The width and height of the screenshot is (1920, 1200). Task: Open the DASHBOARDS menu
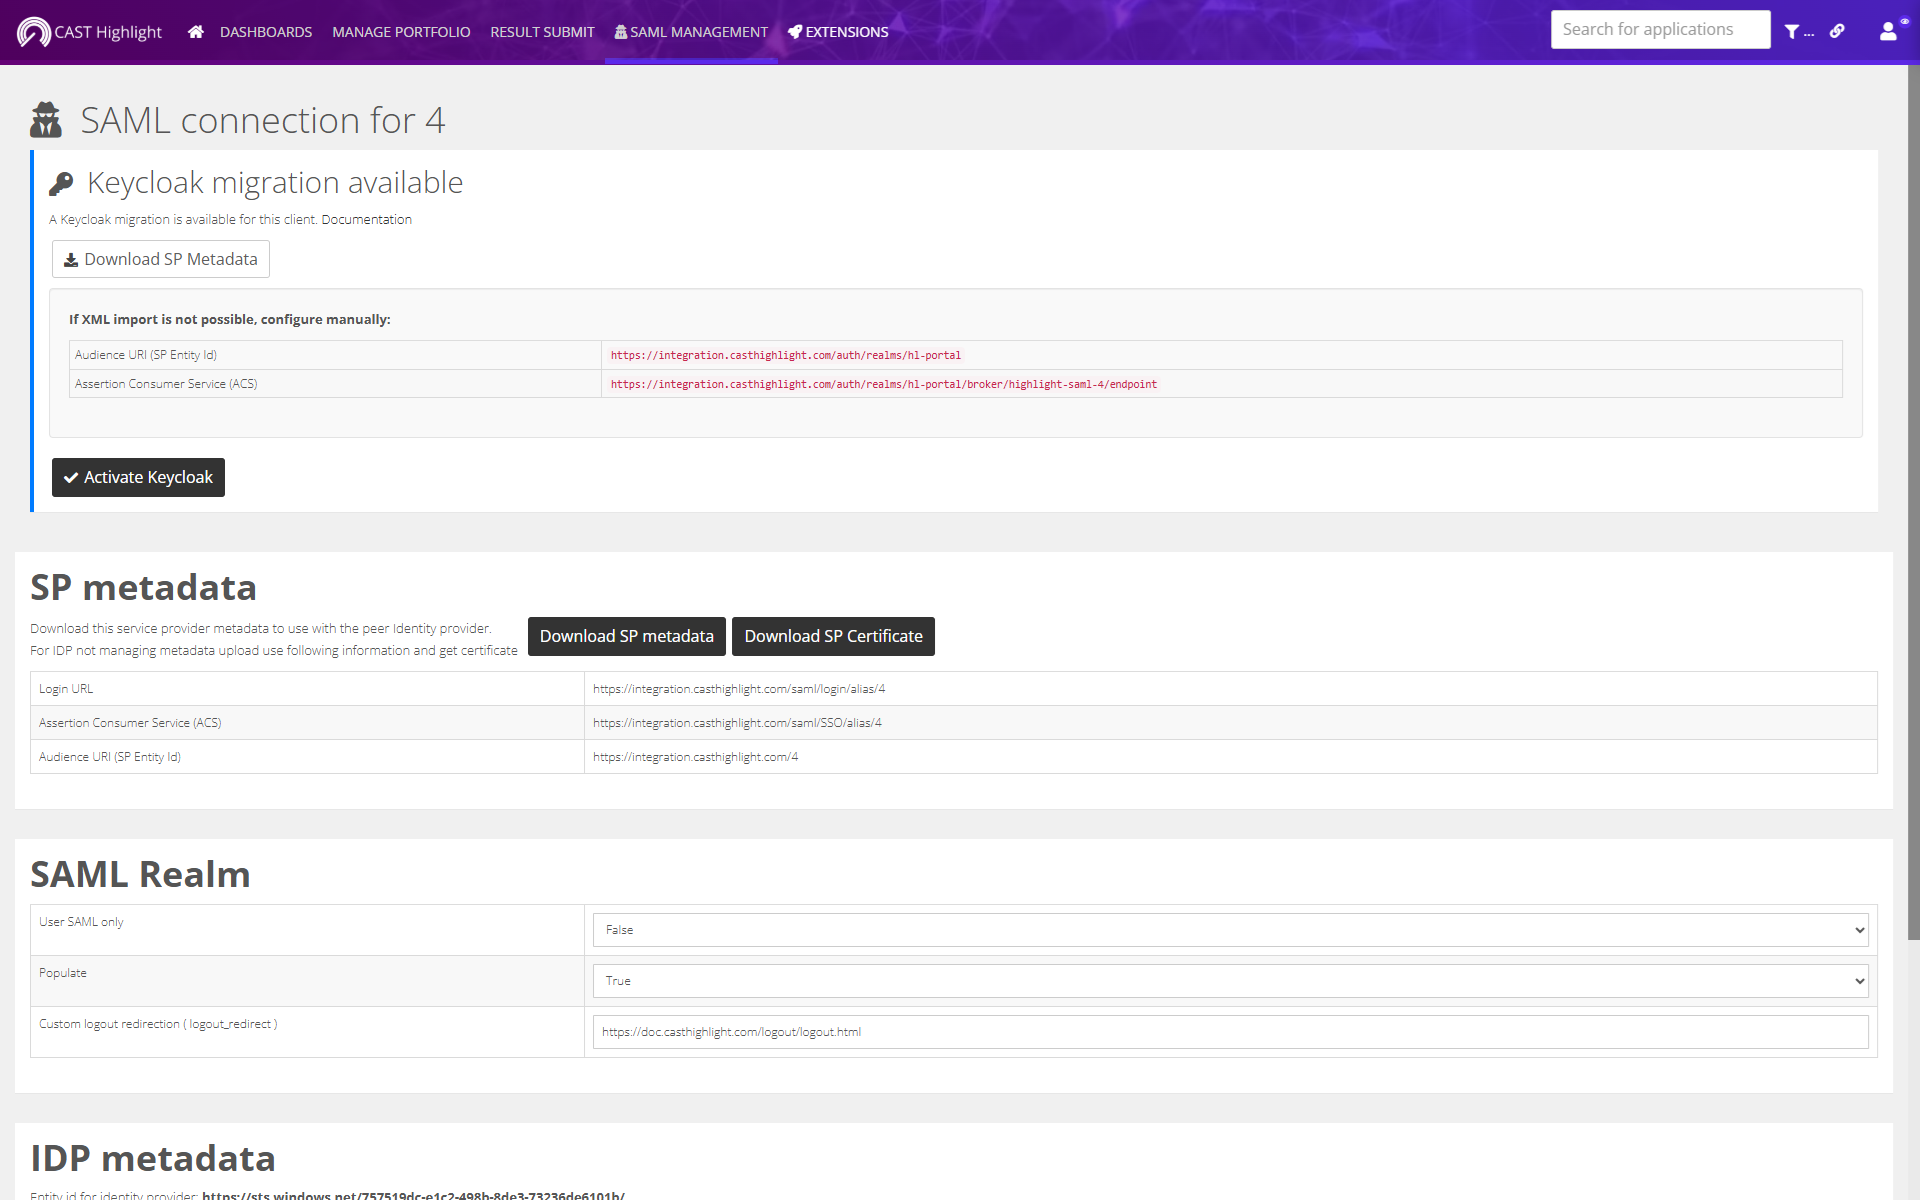pos(266,32)
